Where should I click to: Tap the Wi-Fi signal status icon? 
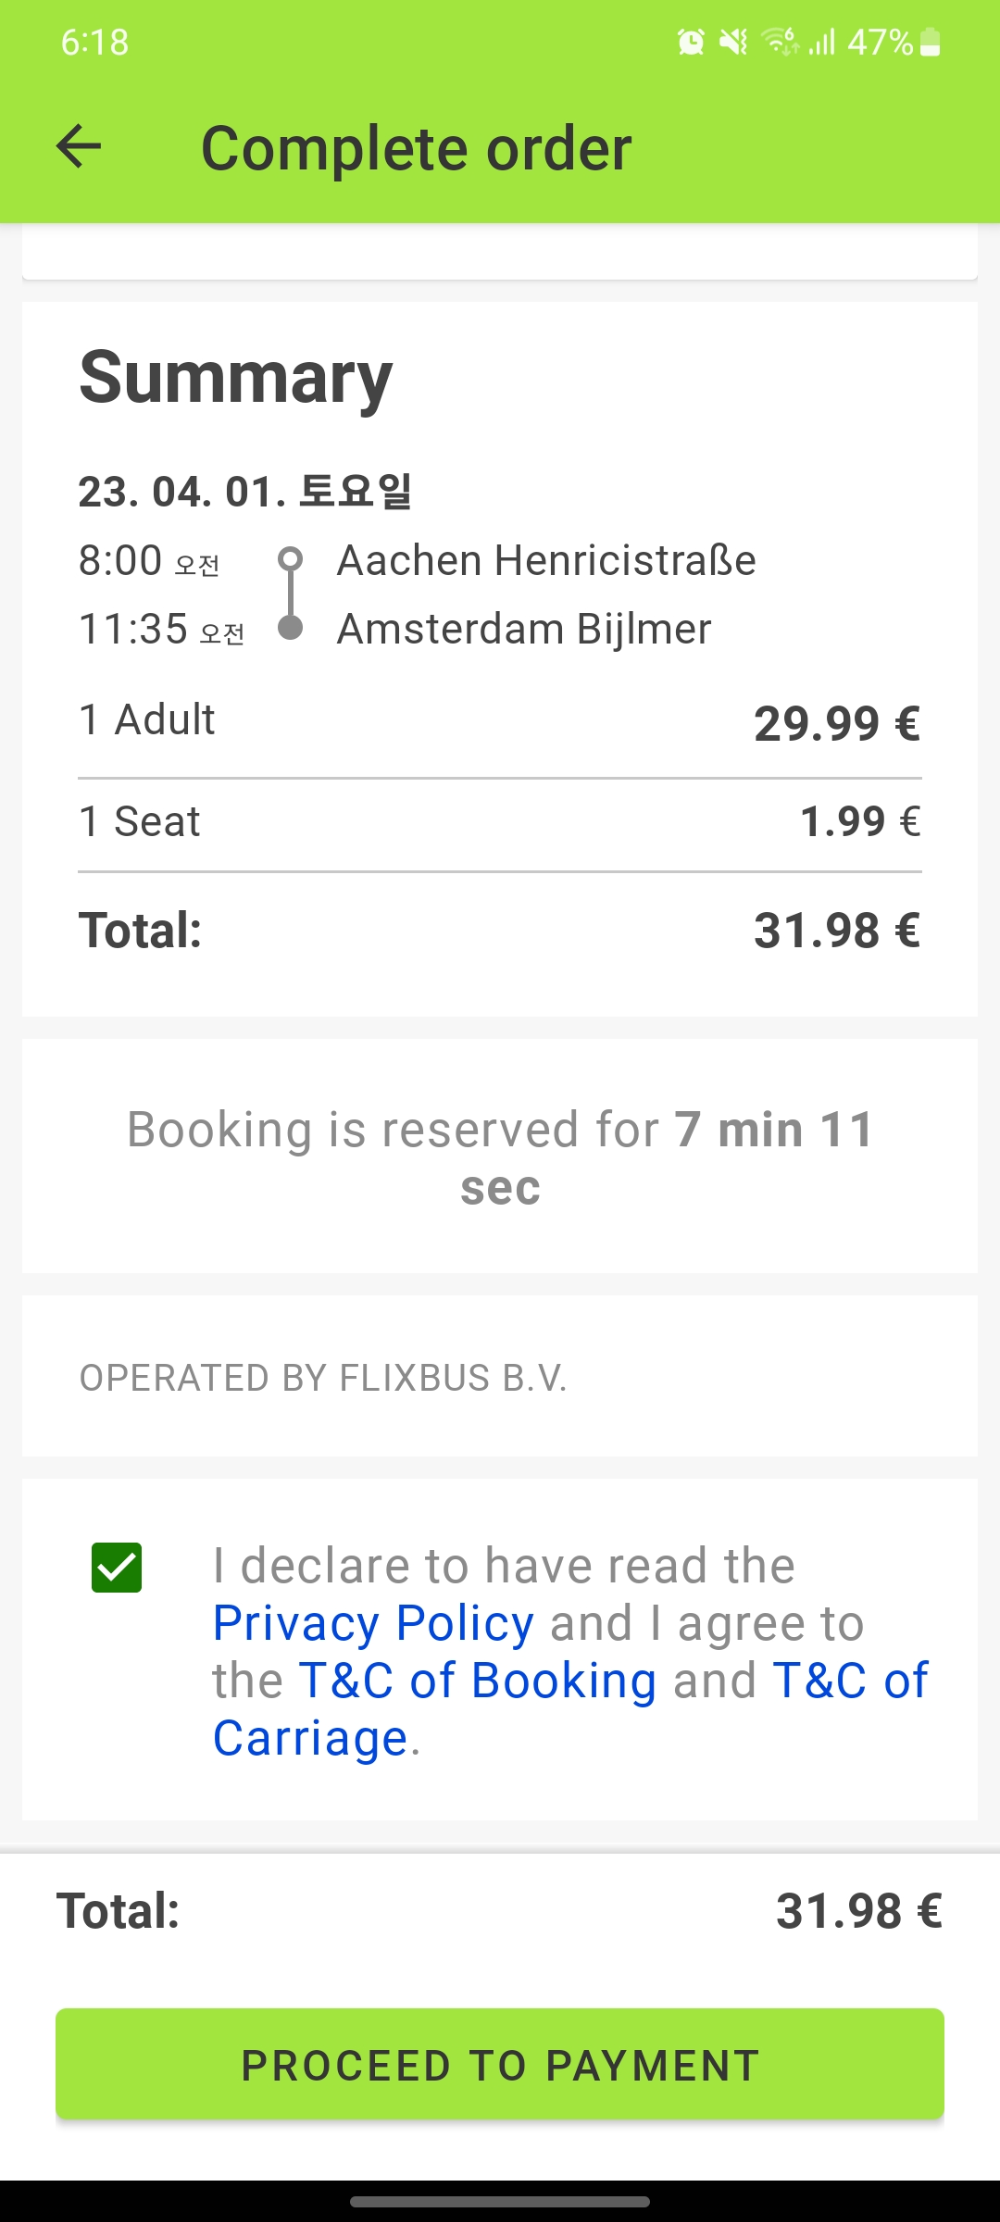coord(780,42)
